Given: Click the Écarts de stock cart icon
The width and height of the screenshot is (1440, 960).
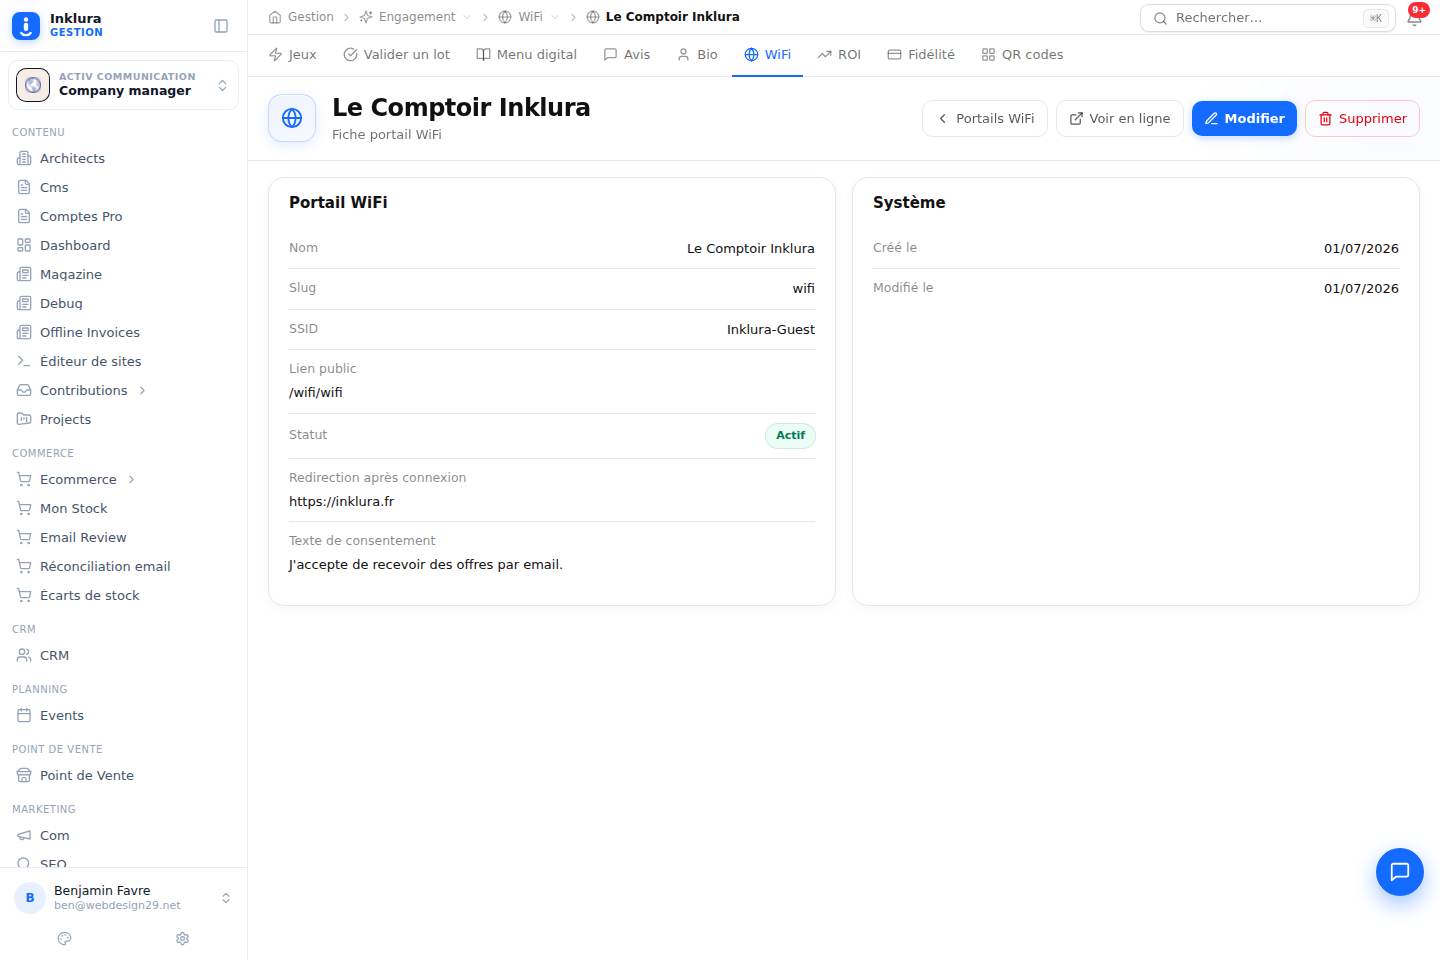Looking at the screenshot, I should point(24,595).
